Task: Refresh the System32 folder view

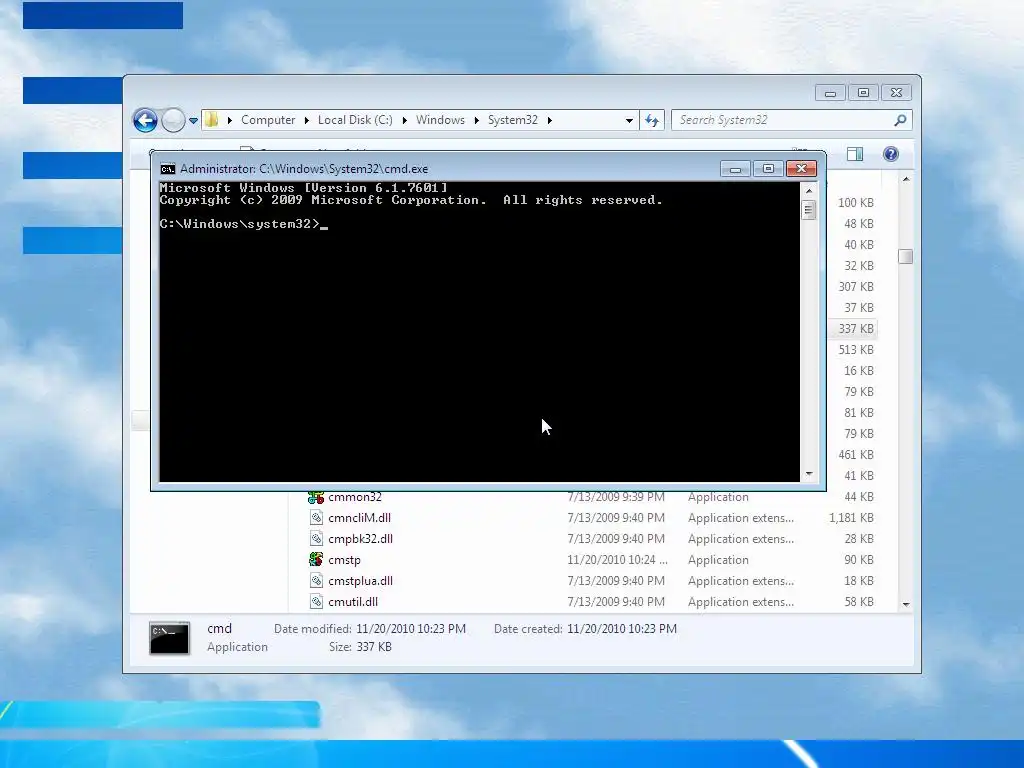Action: pyautogui.click(x=652, y=120)
